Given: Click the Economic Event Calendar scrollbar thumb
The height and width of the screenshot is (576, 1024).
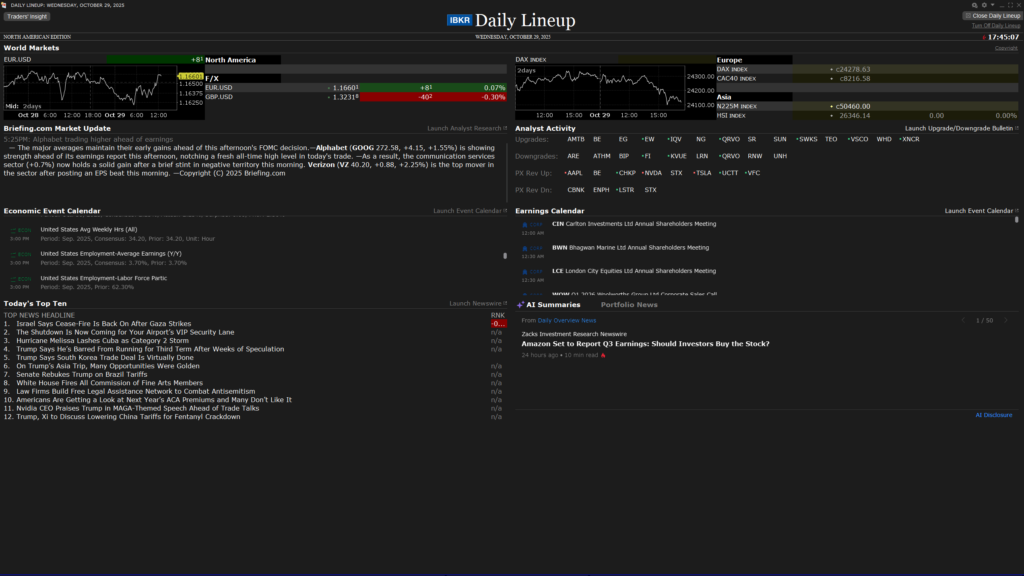Looking at the screenshot, I should [x=504, y=256].
